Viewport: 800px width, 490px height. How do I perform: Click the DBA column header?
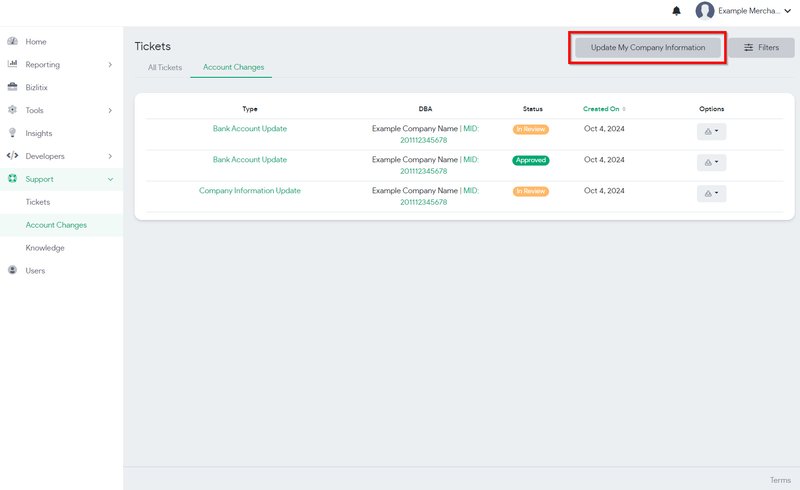(x=425, y=109)
